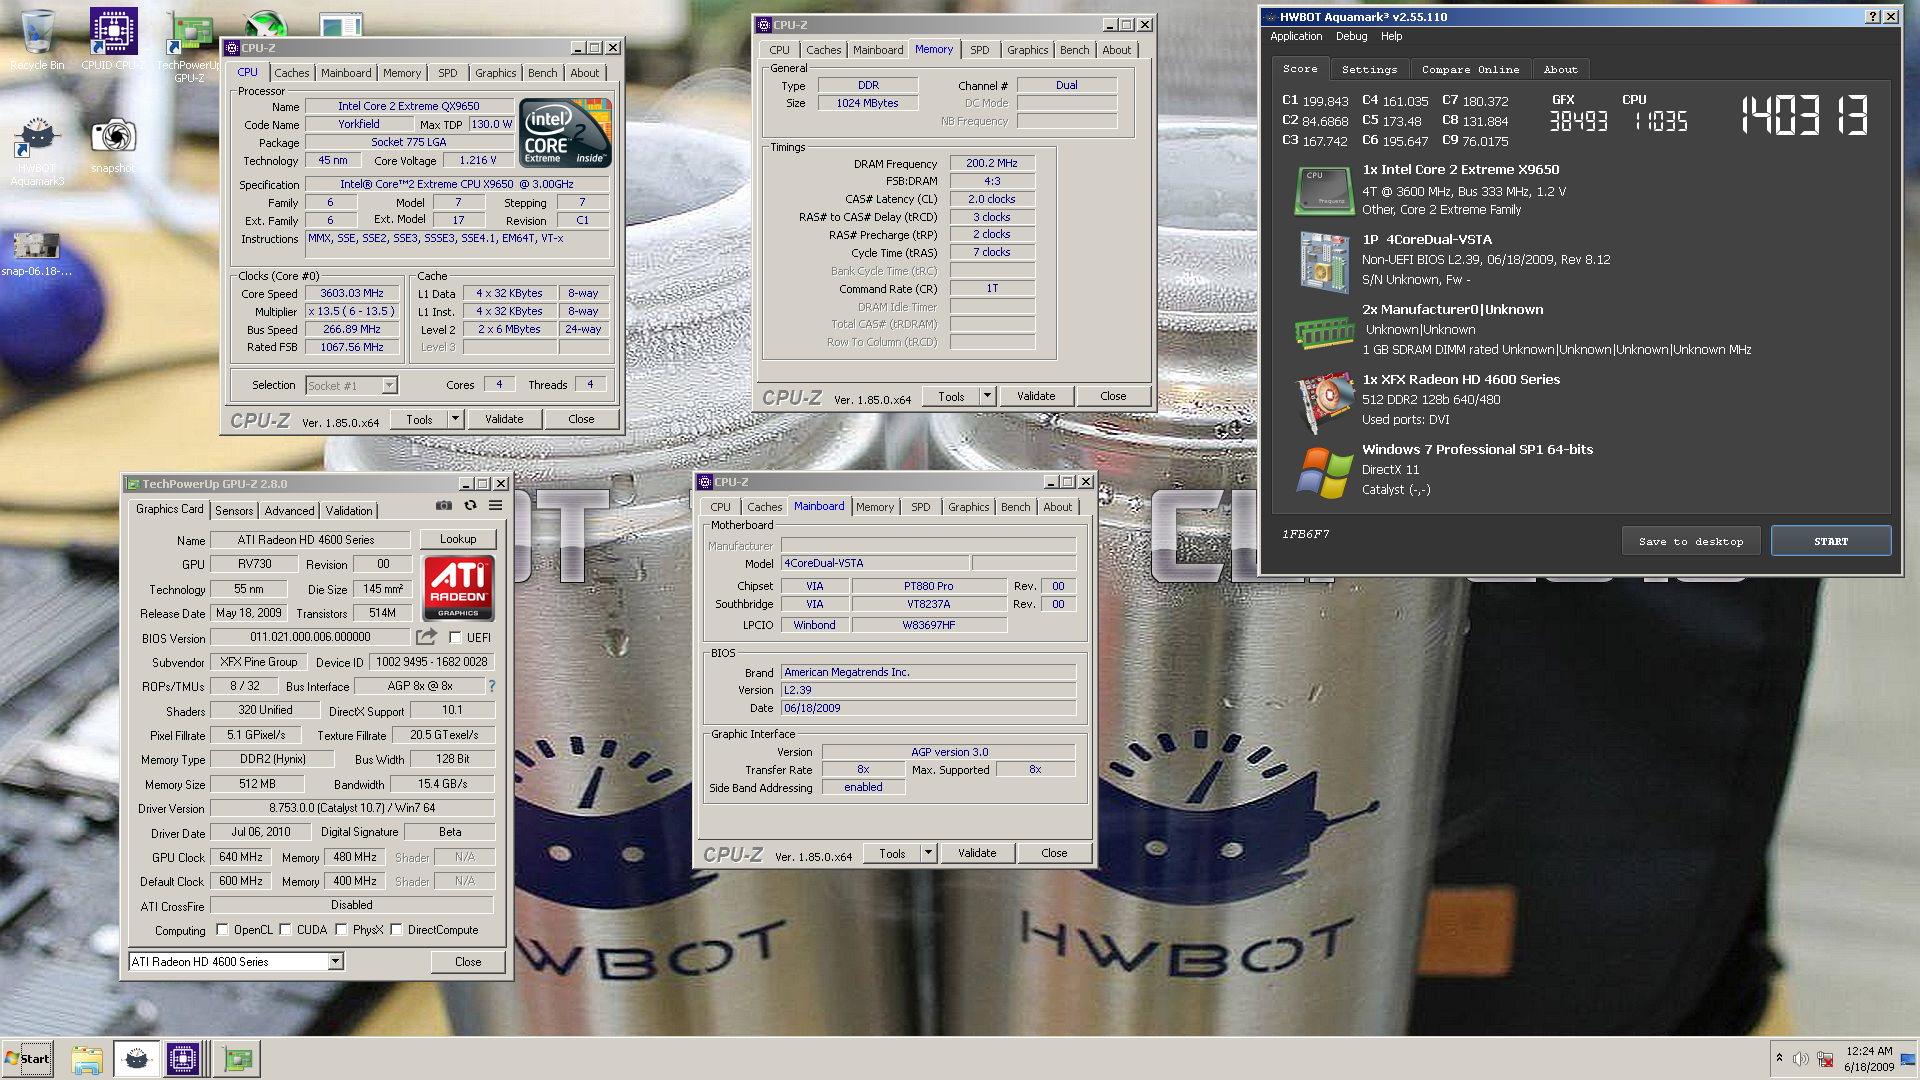Click Validate in the Memory tab window
This screenshot has height=1080, width=1920.
[1036, 396]
